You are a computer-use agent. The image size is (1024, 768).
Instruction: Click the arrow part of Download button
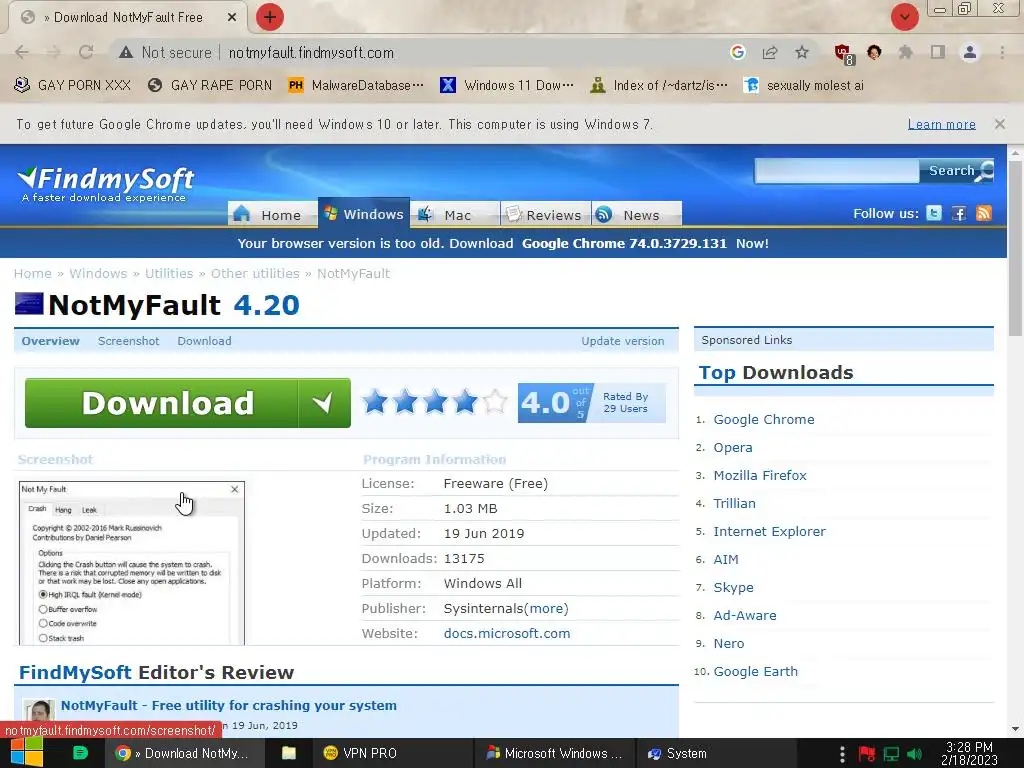coord(323,403)
